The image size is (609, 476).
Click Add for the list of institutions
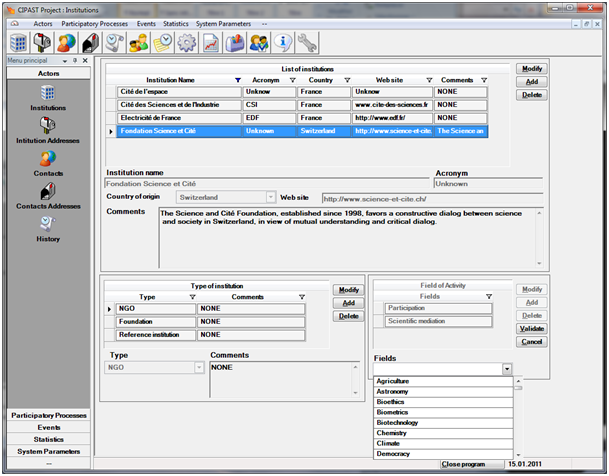coord(532,82)
